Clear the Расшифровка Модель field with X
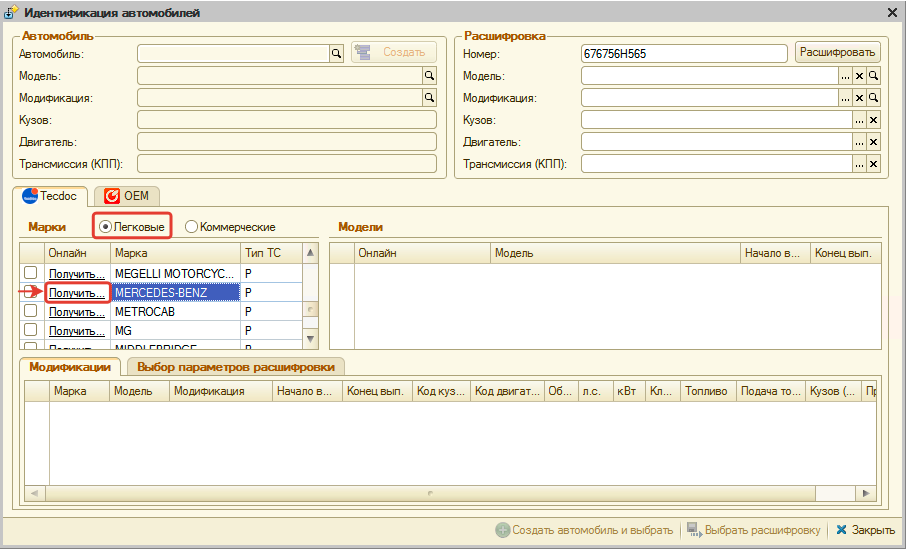Viewport: 906px width, 549px height. pos(859,76)
